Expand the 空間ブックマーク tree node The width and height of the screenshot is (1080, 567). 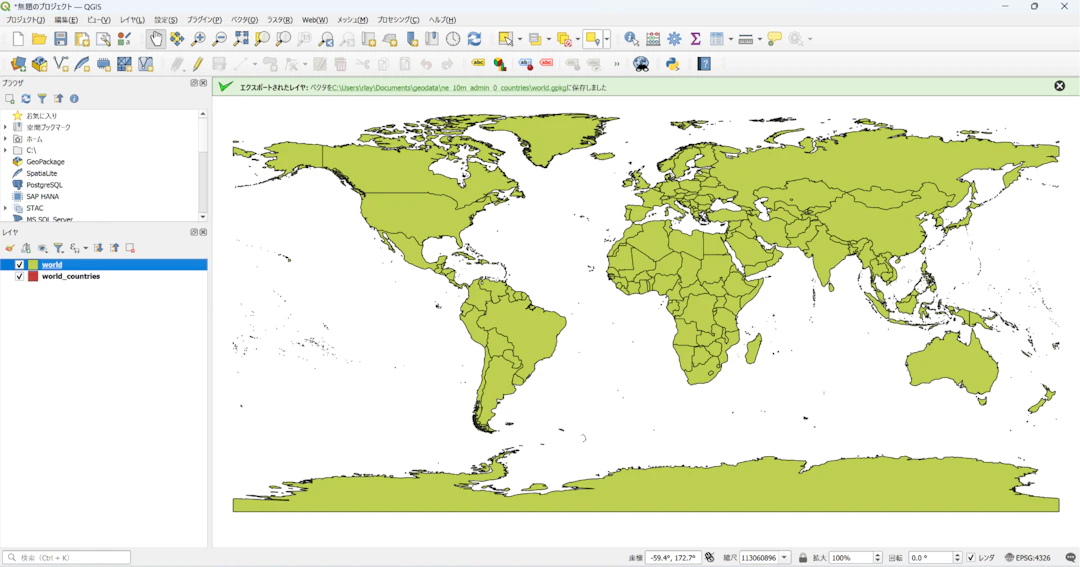(x=6, y=127)
